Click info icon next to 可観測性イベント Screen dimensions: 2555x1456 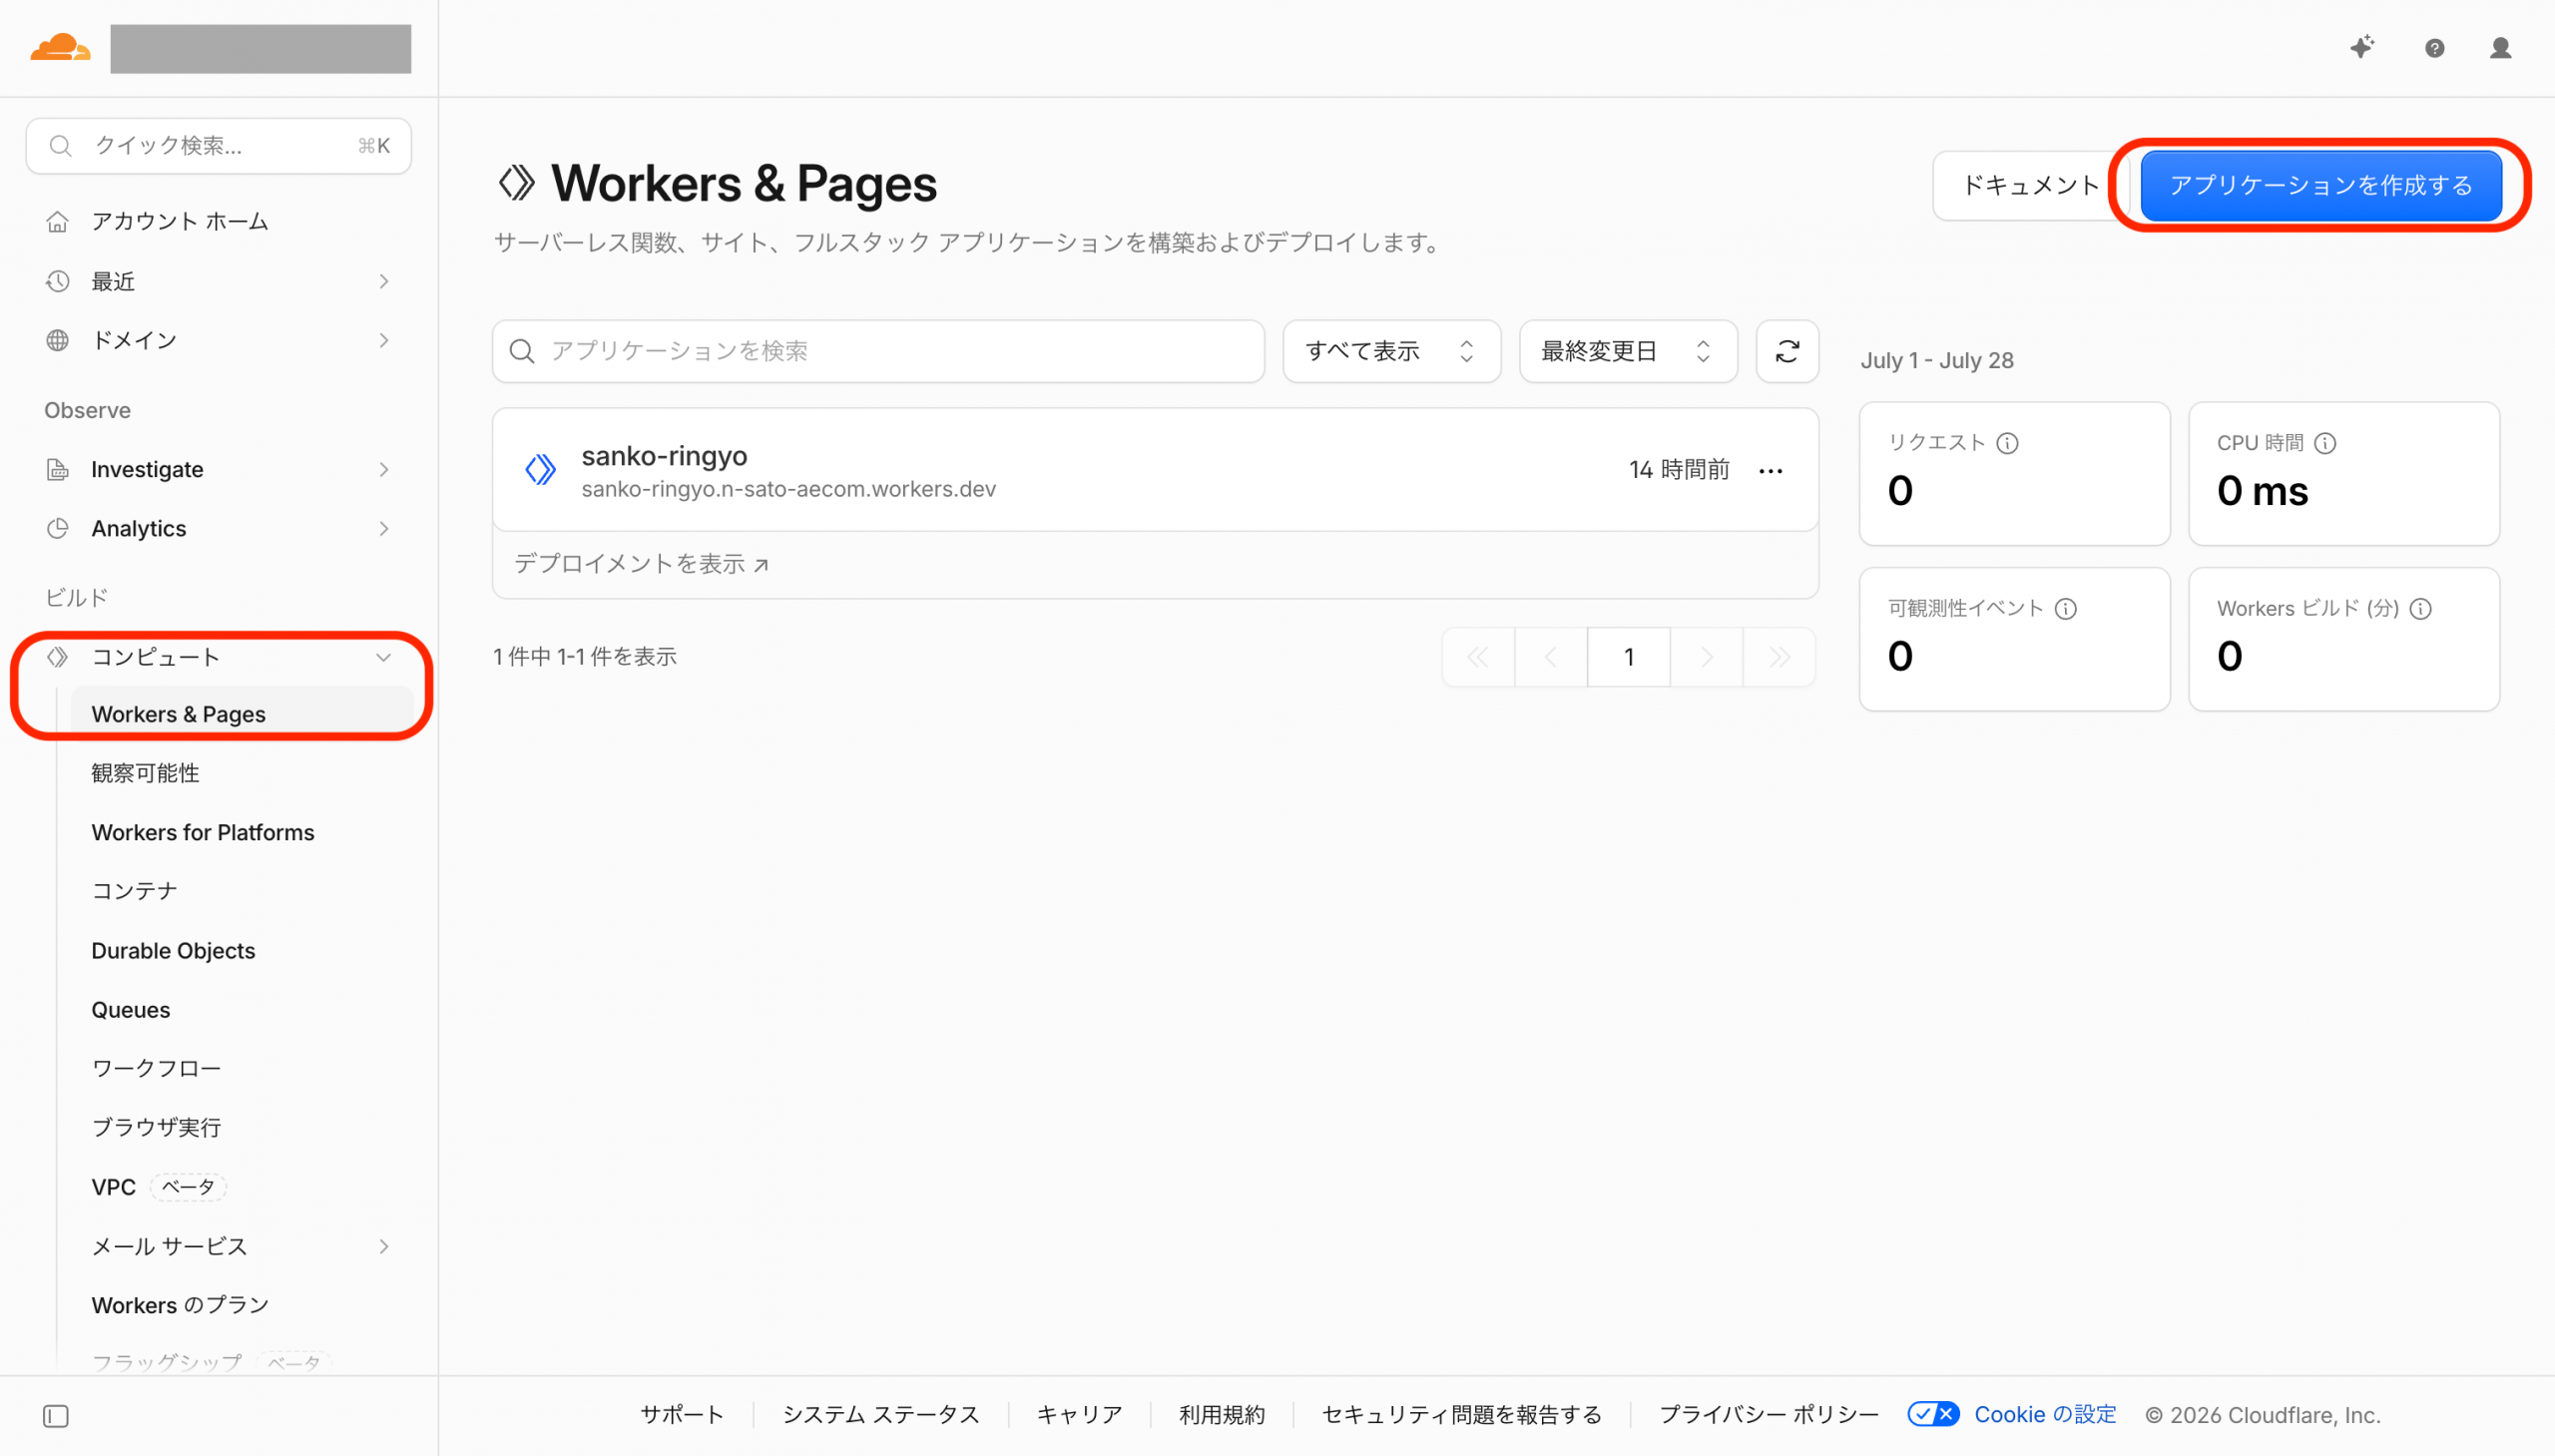click(2065, 609)
